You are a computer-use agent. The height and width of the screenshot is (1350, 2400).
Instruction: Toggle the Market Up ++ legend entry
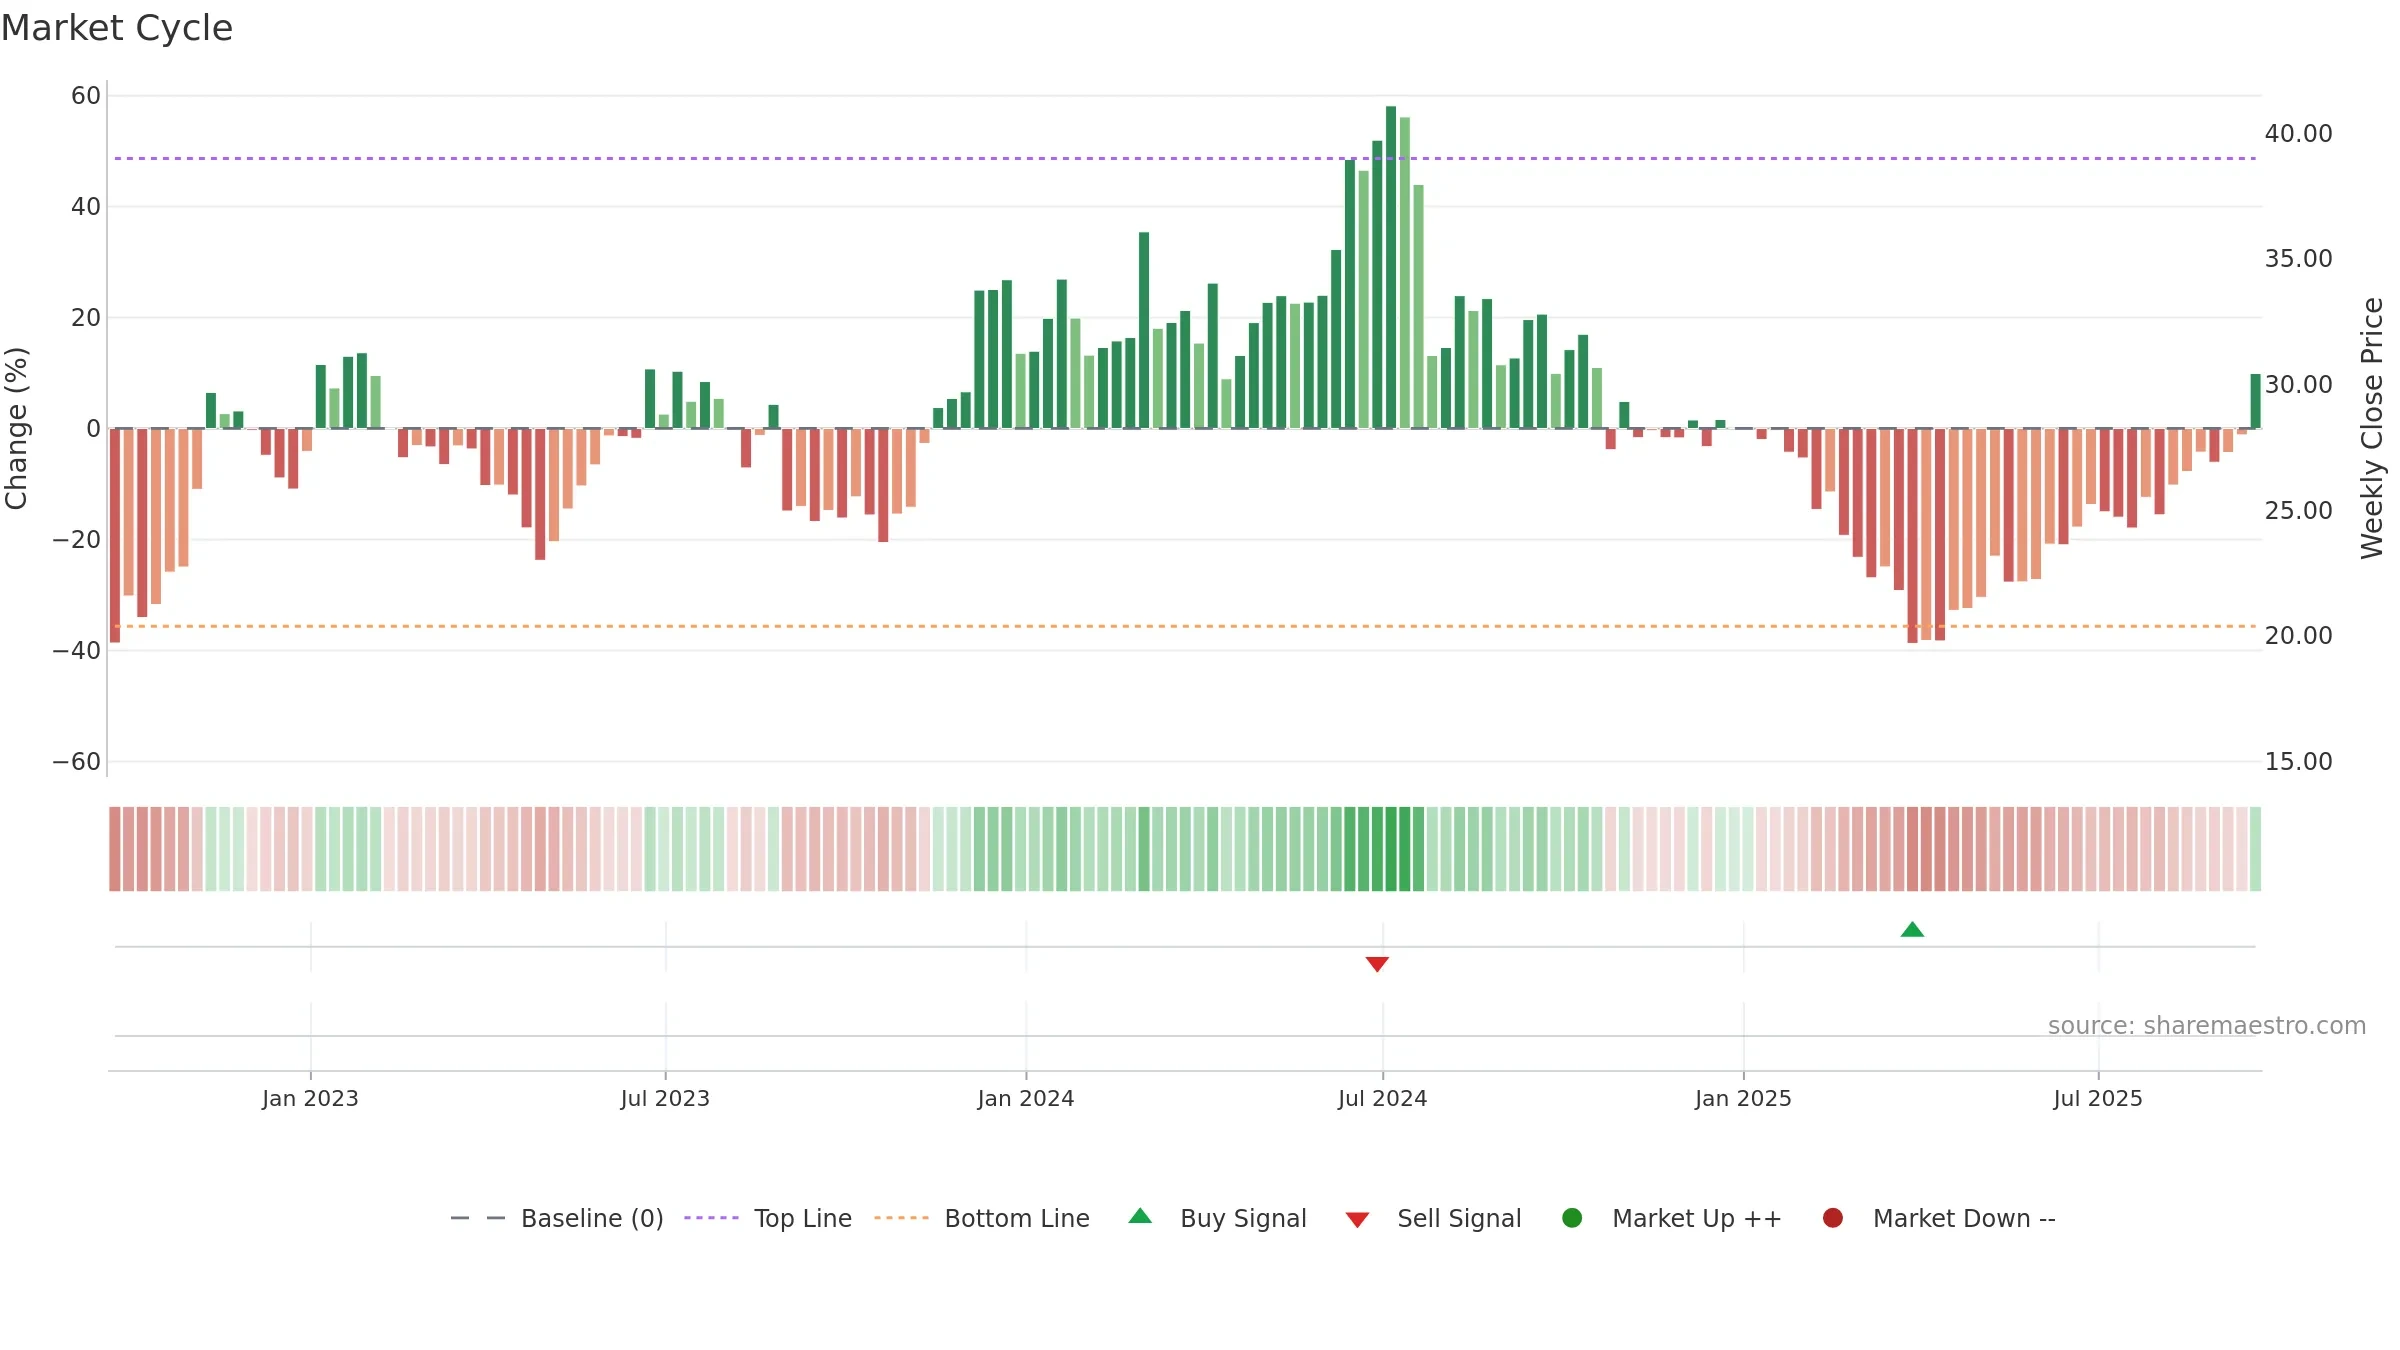(x=1671, y=1218)
